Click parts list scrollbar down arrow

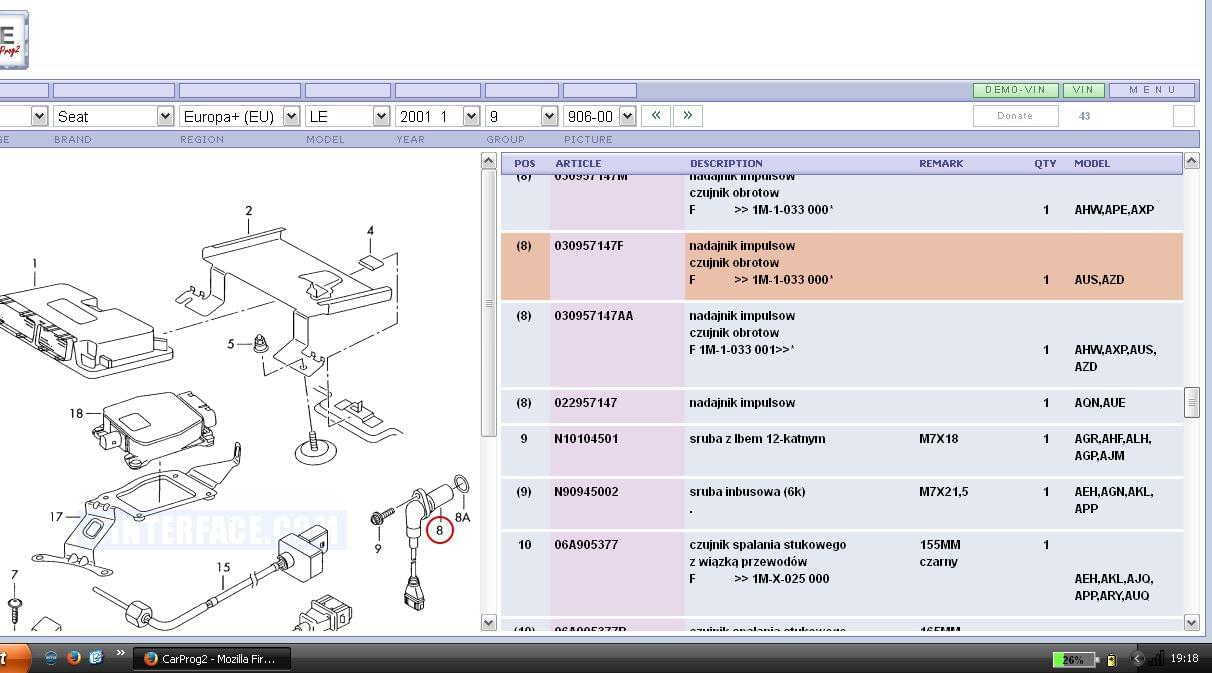pyautogui.click(x=1192, y=622)
